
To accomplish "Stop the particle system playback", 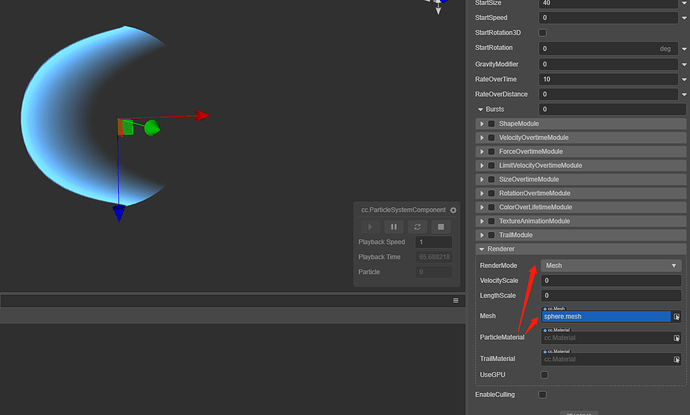I will pyautogui.click(x=441, y=227).
